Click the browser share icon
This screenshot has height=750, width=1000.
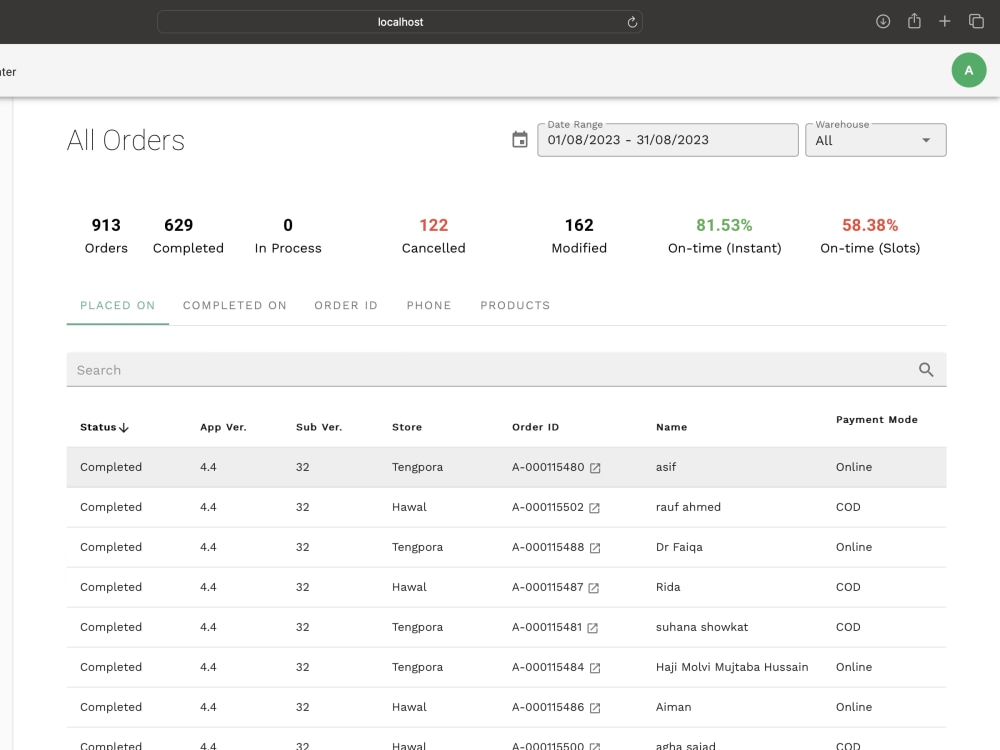click(914, 21)
